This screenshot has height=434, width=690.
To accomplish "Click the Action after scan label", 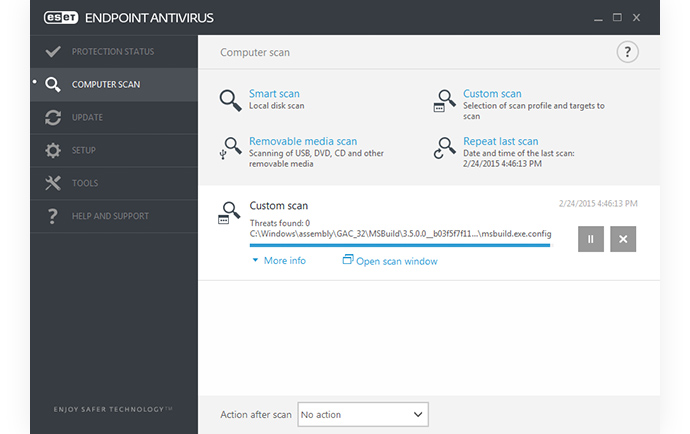I will coord(256,415).
